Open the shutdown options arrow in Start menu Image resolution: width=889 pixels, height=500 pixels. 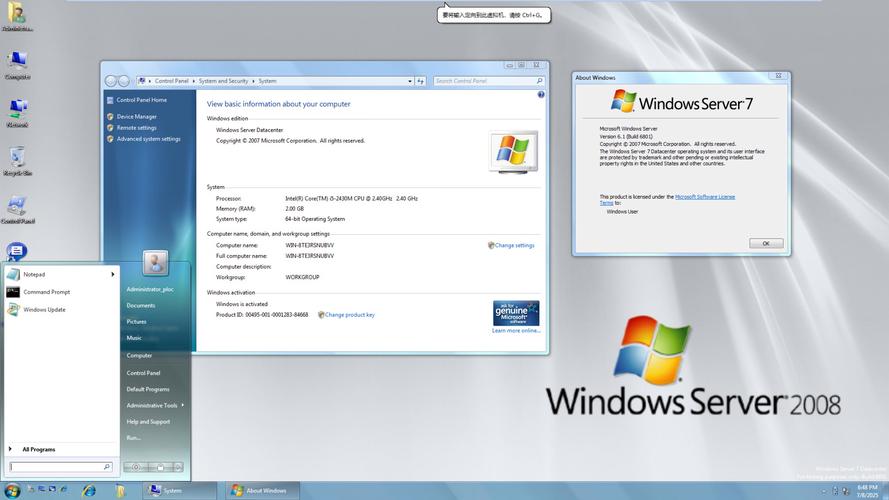click(178, 467)
